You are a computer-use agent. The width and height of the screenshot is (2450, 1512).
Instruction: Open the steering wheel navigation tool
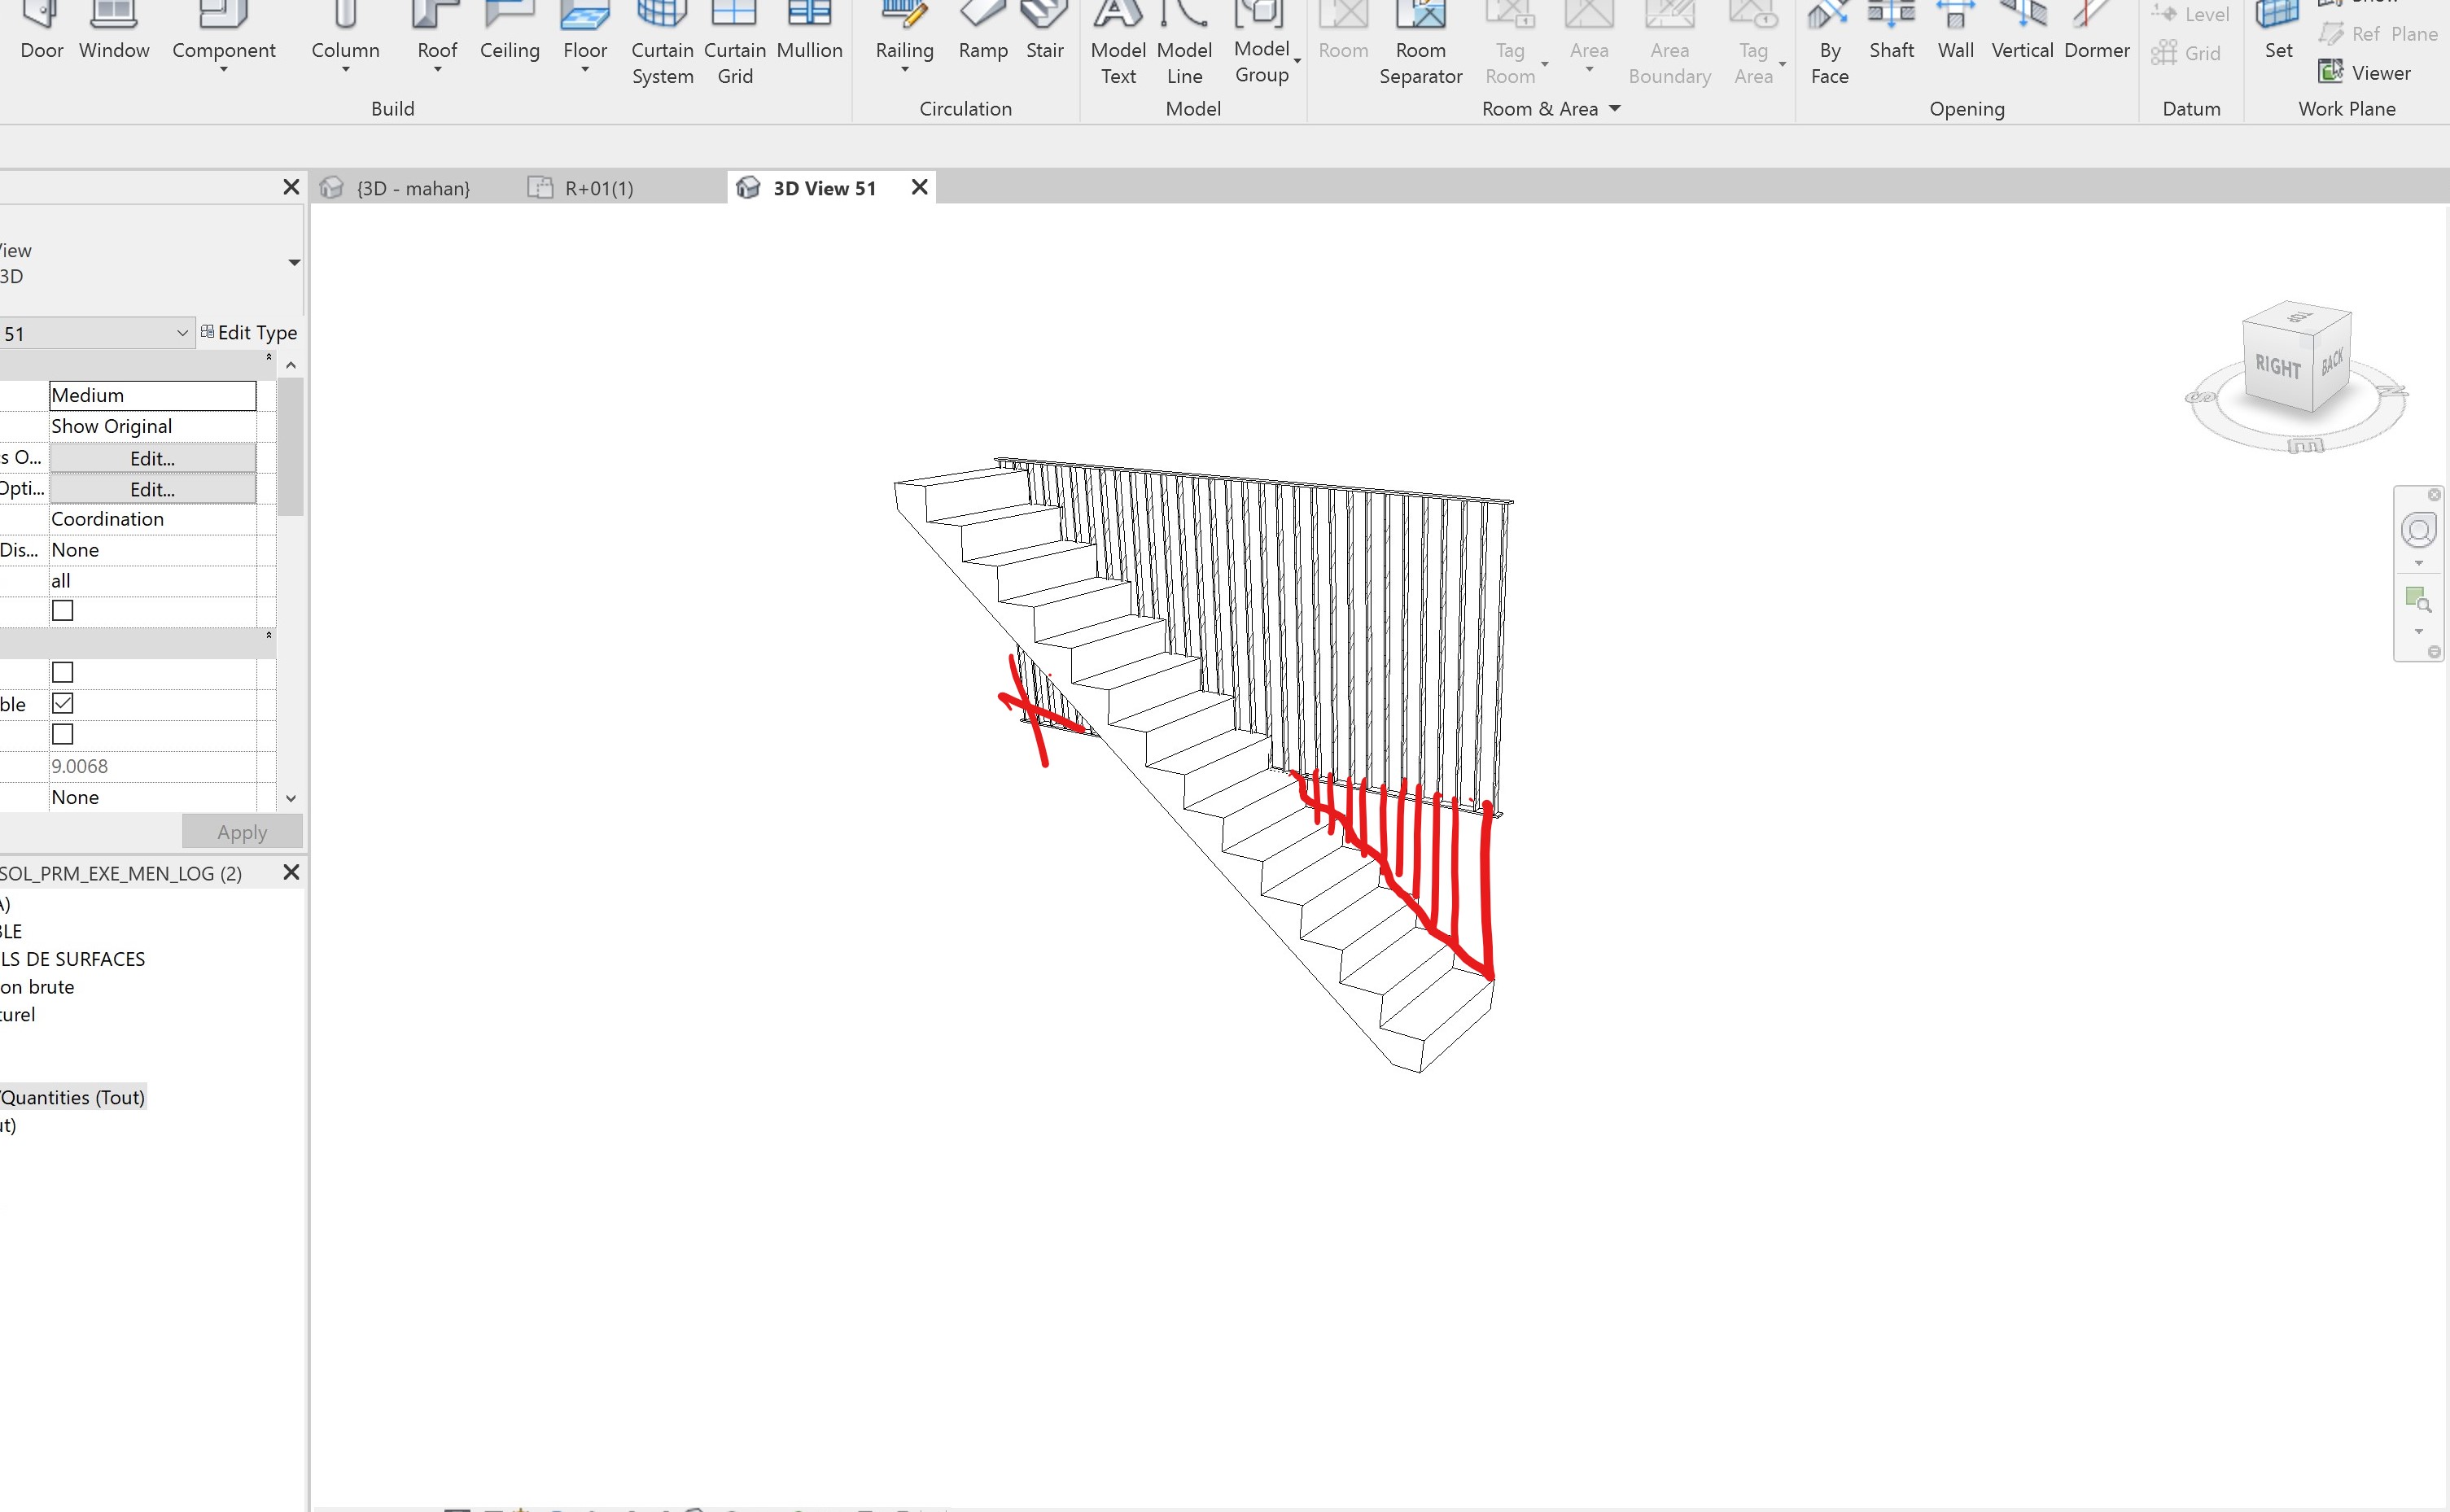click(2418, 530)
